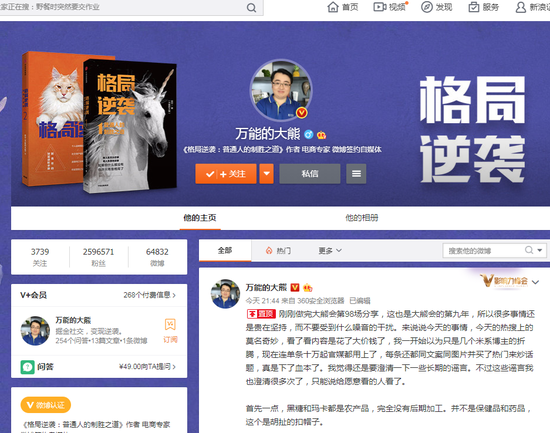Click the magnifier icon in weibo search box
This screenshot has height=433, width=550.
click(529, 250)
